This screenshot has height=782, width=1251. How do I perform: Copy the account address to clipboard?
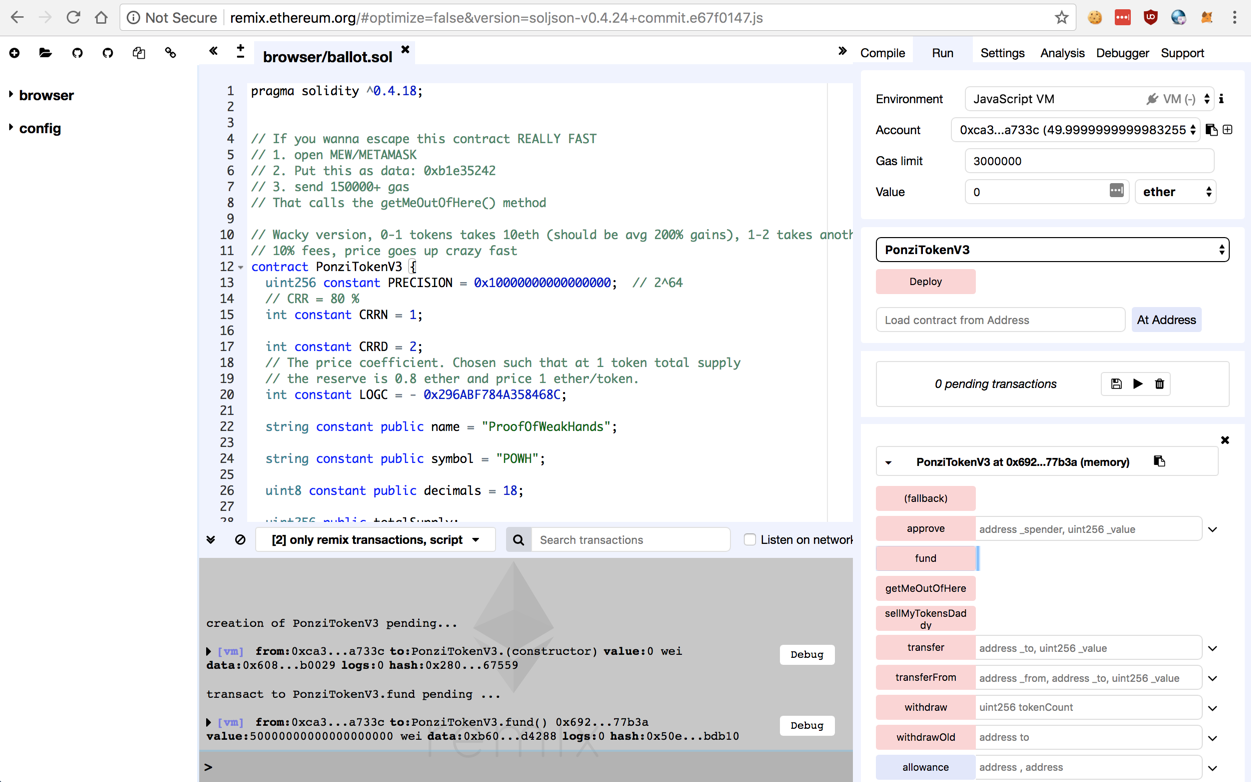click(1211, 130)
